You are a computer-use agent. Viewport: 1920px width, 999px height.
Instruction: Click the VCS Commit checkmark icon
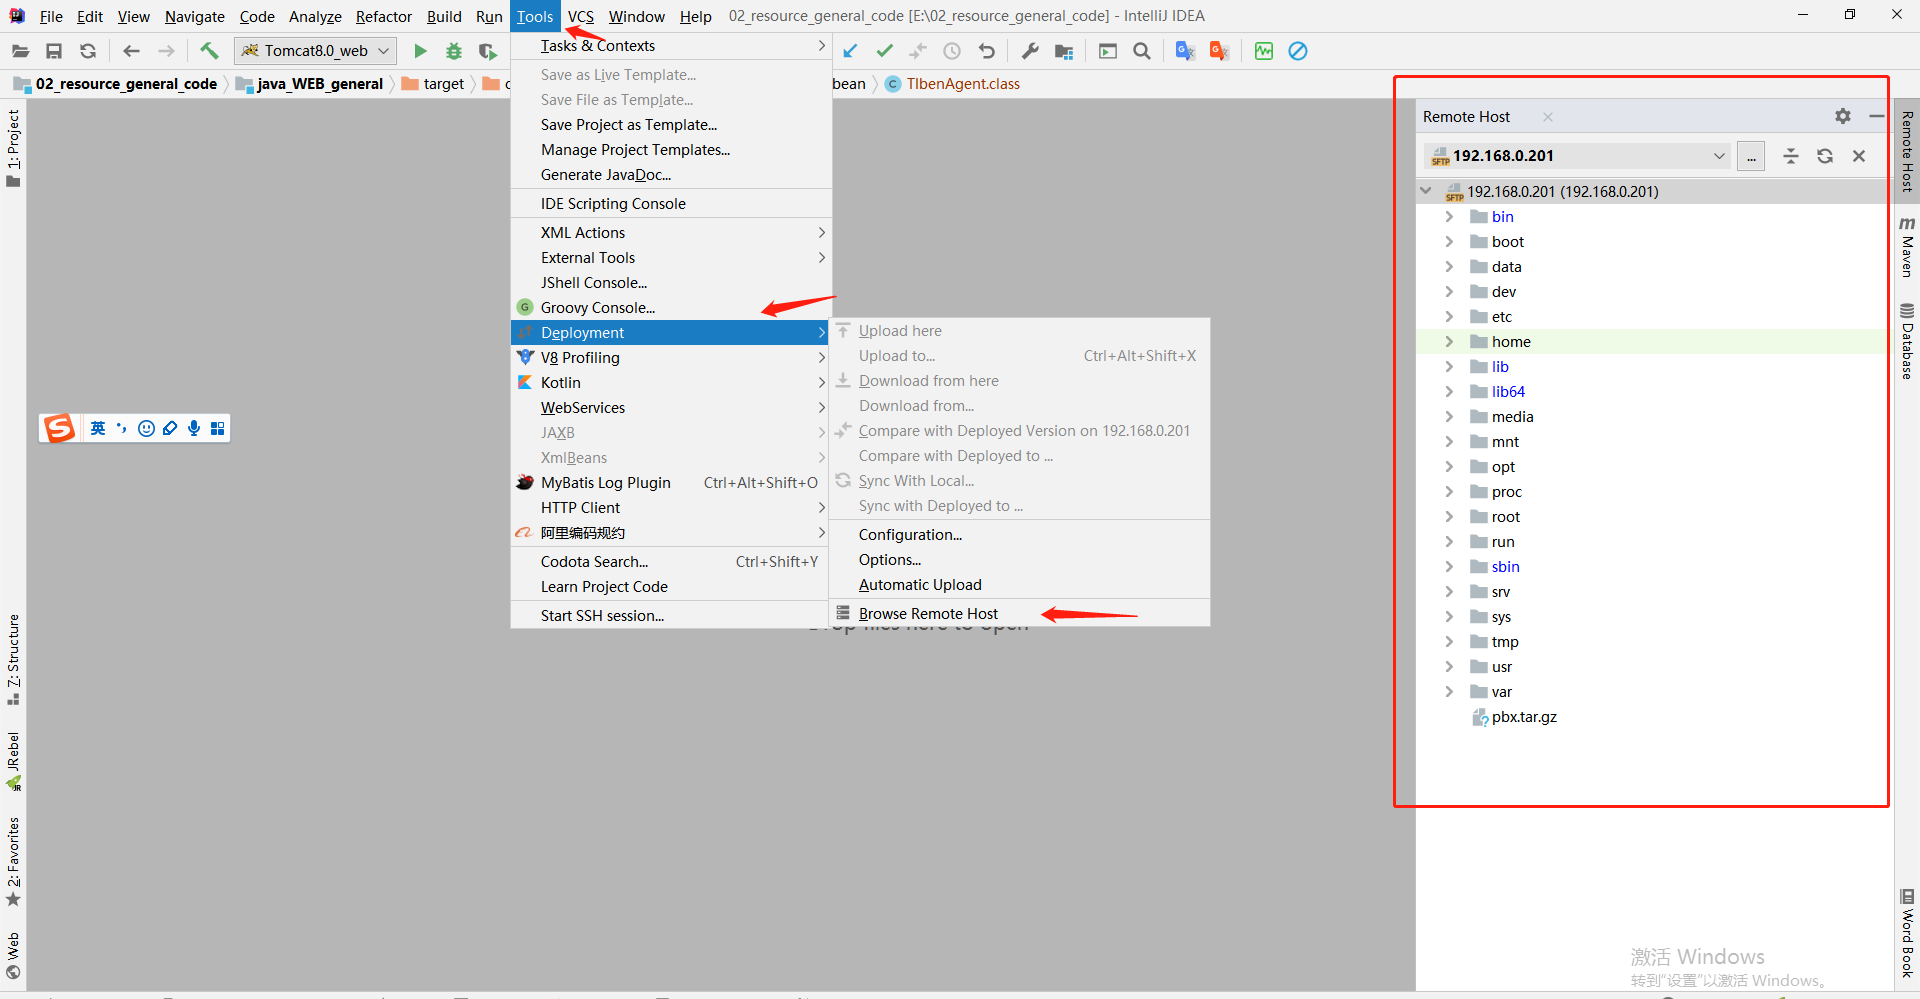pos(884,51)
